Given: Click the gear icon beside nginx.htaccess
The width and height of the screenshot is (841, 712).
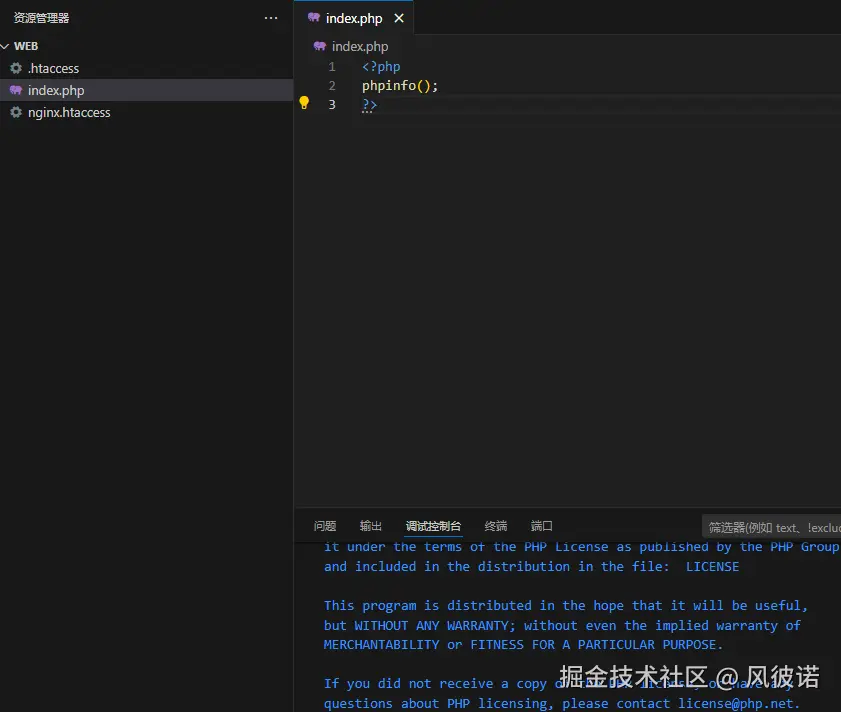Looking at the screenshot, I should point(16,112).
